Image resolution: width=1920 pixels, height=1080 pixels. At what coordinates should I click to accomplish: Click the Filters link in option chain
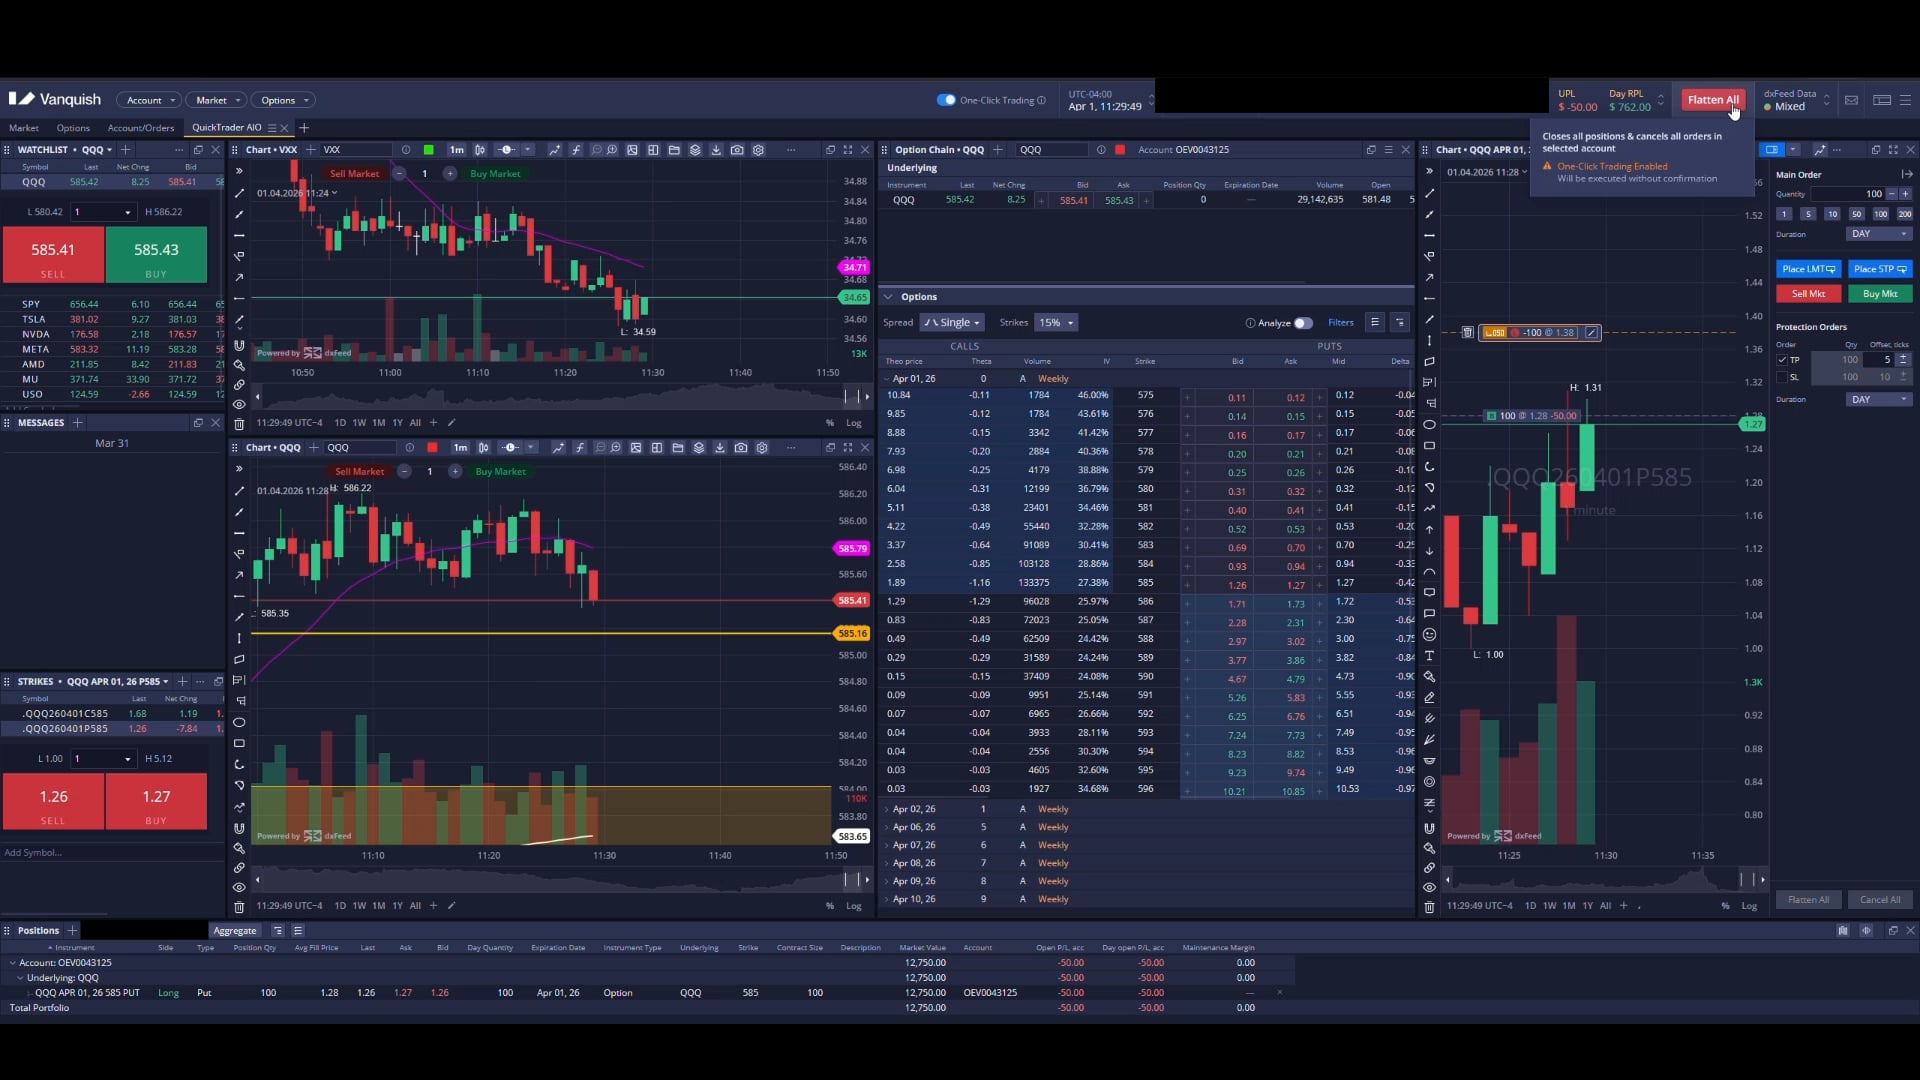click(x=1340, y=323)
